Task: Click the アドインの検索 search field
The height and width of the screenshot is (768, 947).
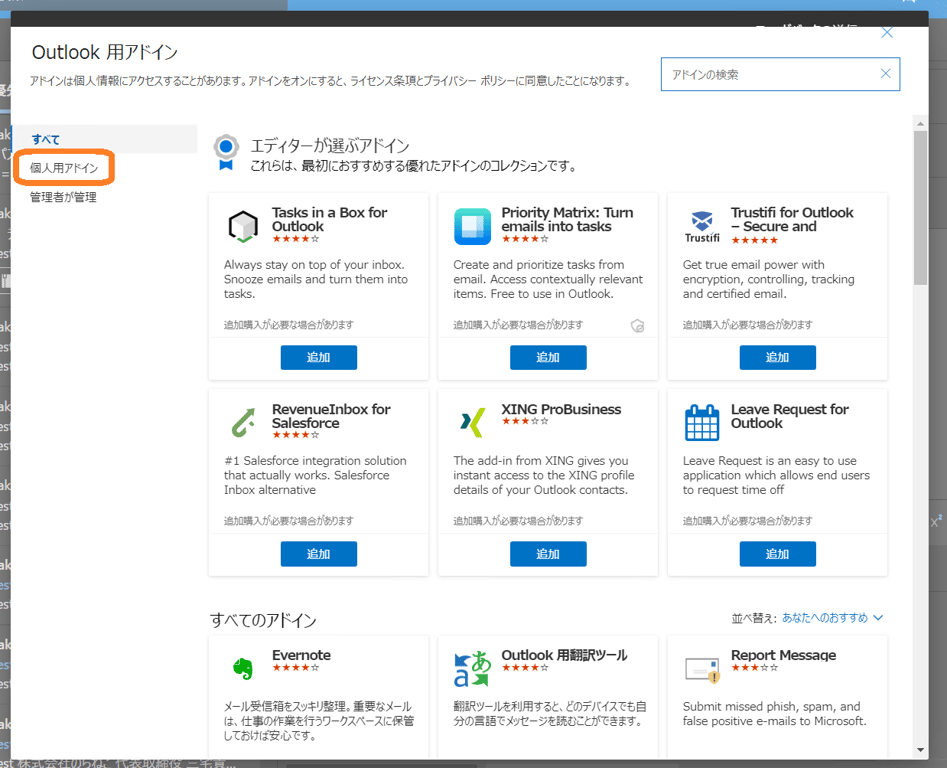Action: point(770,74)
